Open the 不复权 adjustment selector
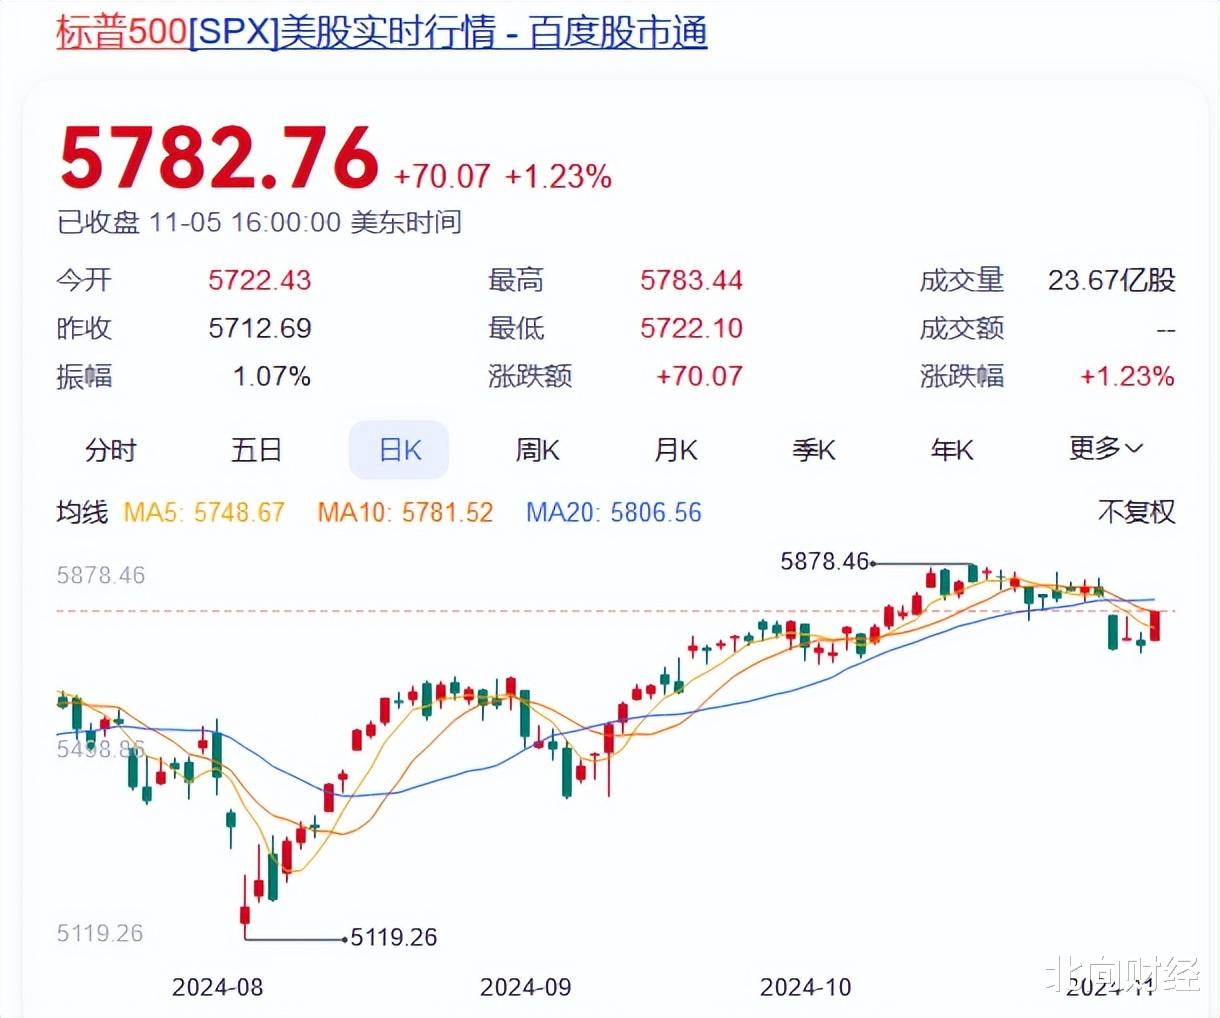The image size is (1220, 1018). [x=1136, y=512]
